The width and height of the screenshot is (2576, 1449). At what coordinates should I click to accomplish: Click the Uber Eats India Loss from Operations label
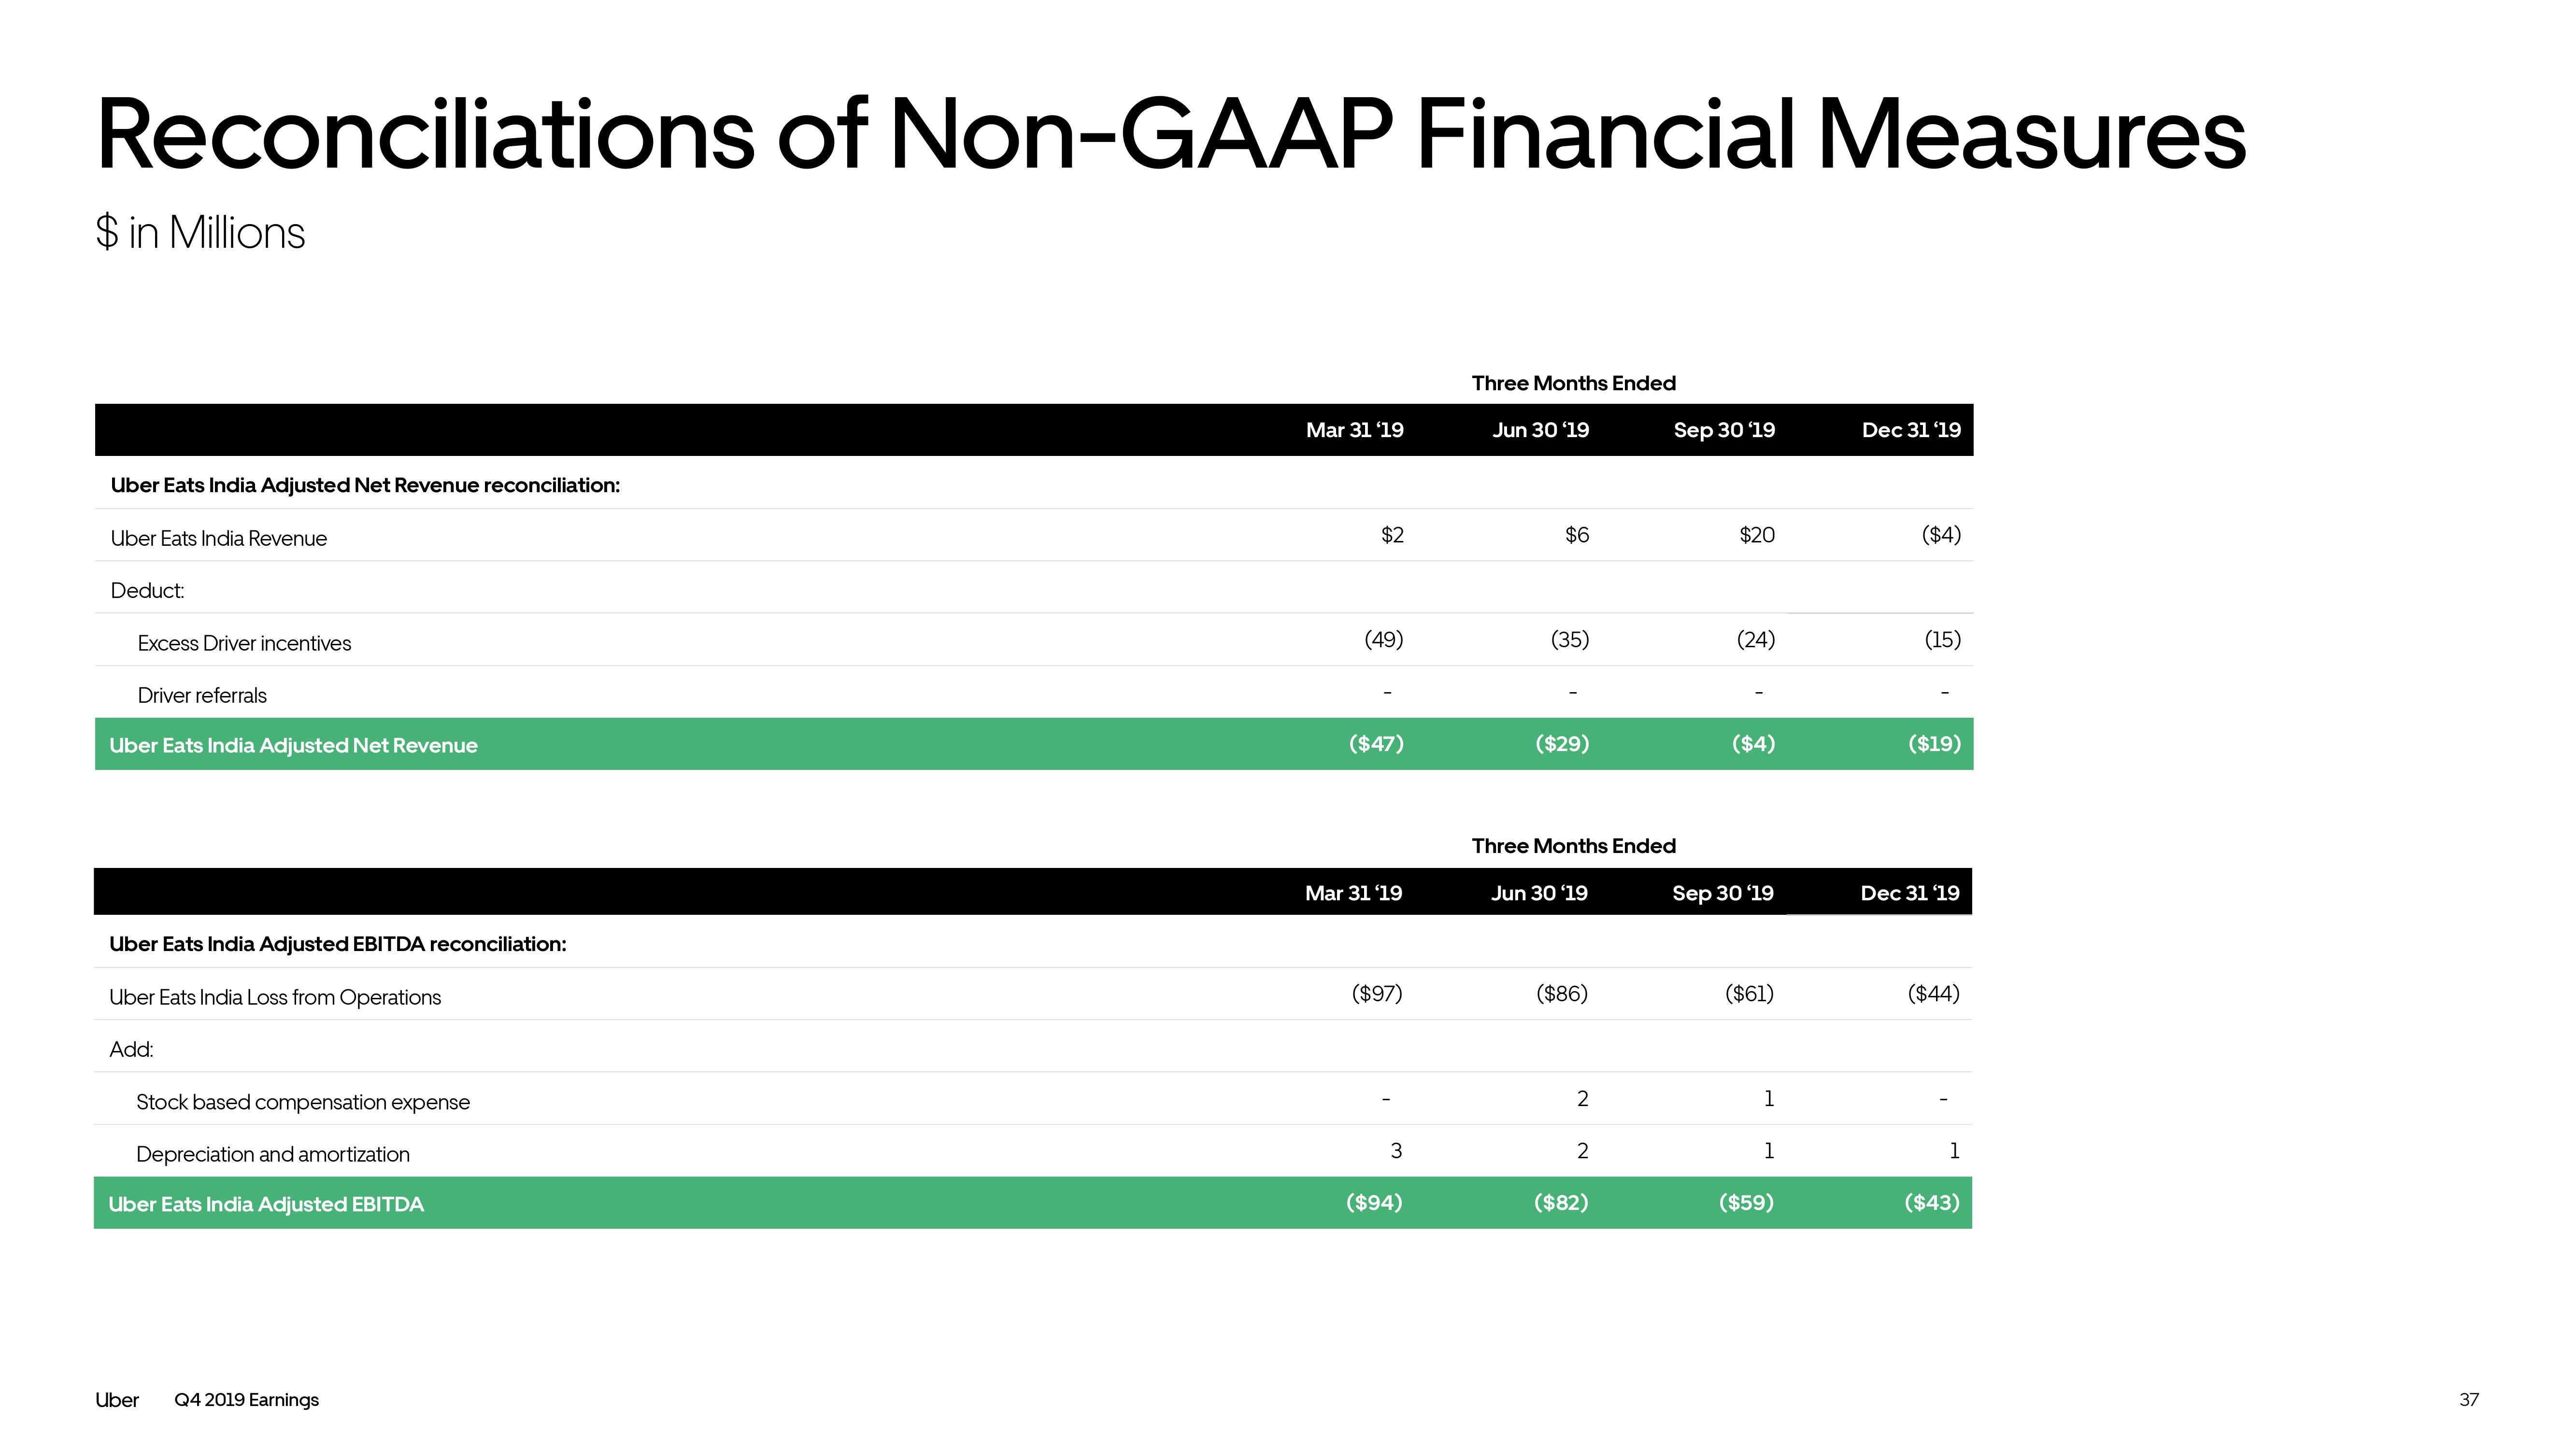(275, 997)
